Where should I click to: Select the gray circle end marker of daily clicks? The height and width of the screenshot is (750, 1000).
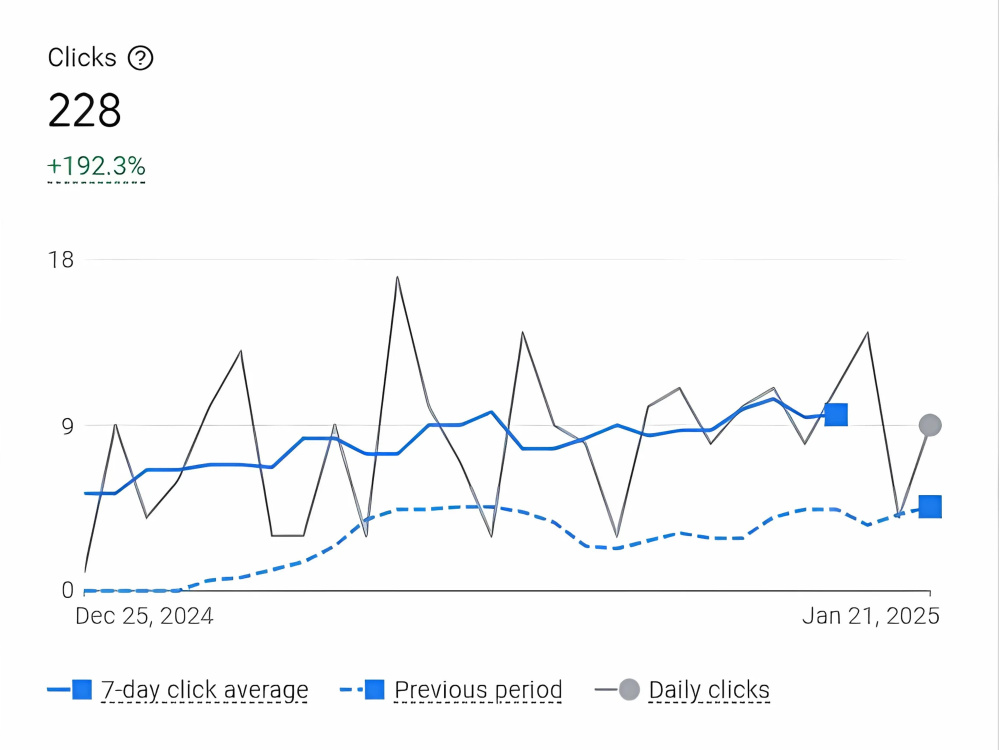click(x=930, y=425)
